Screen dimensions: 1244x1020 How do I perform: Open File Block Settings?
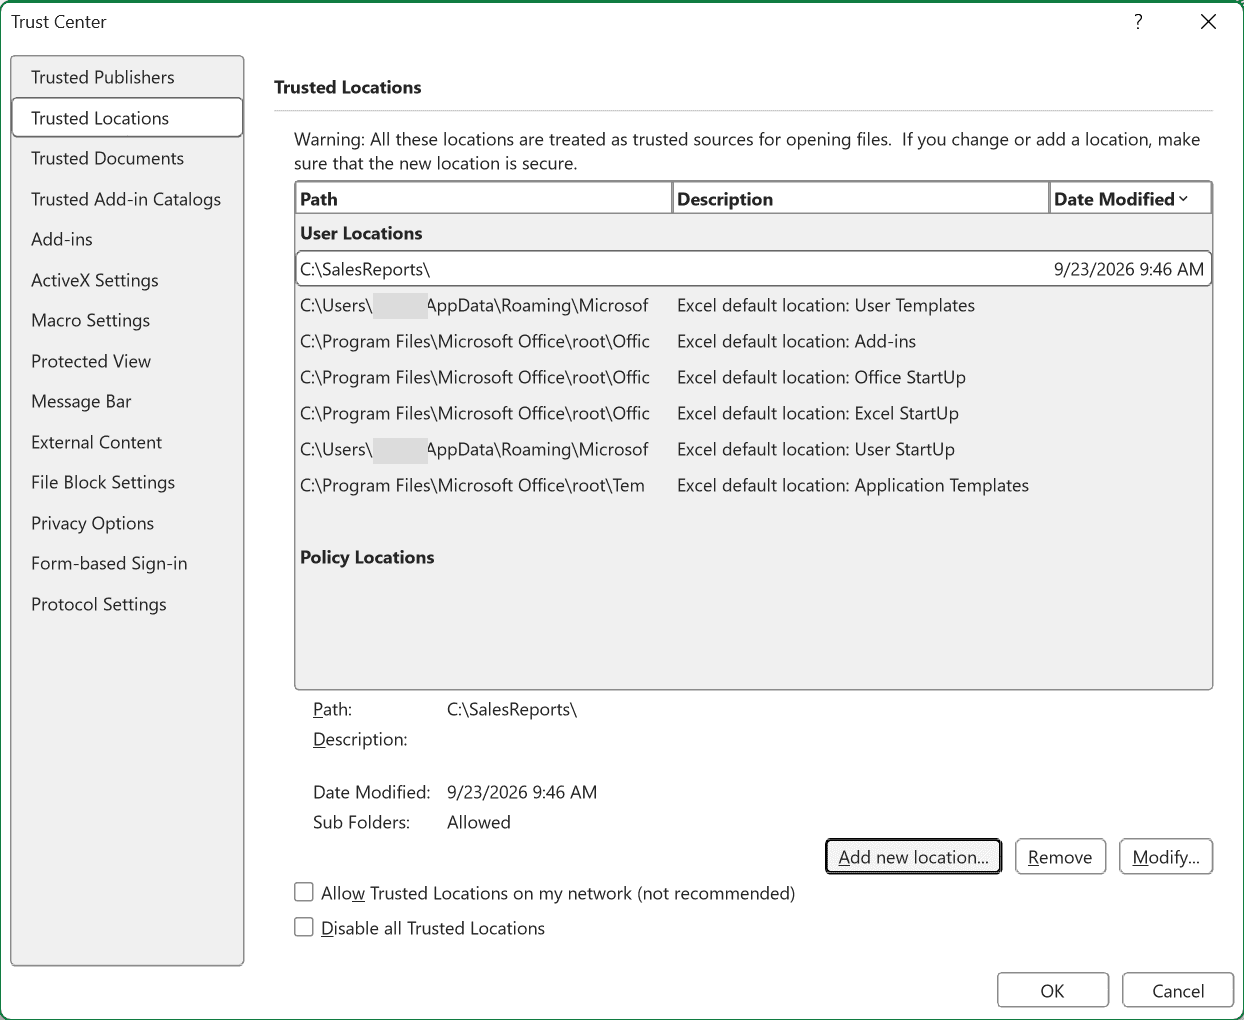pyautogui.click(x=127, y=482)
